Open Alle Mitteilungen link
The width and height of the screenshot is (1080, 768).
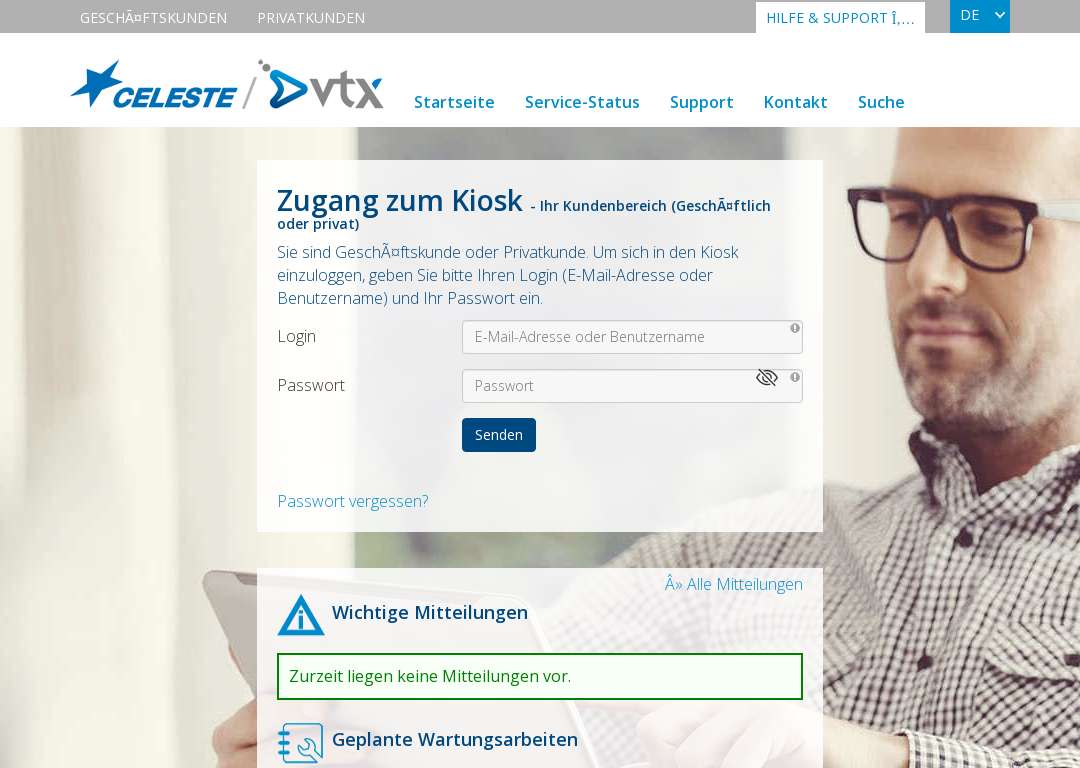(x=734, y=584)
